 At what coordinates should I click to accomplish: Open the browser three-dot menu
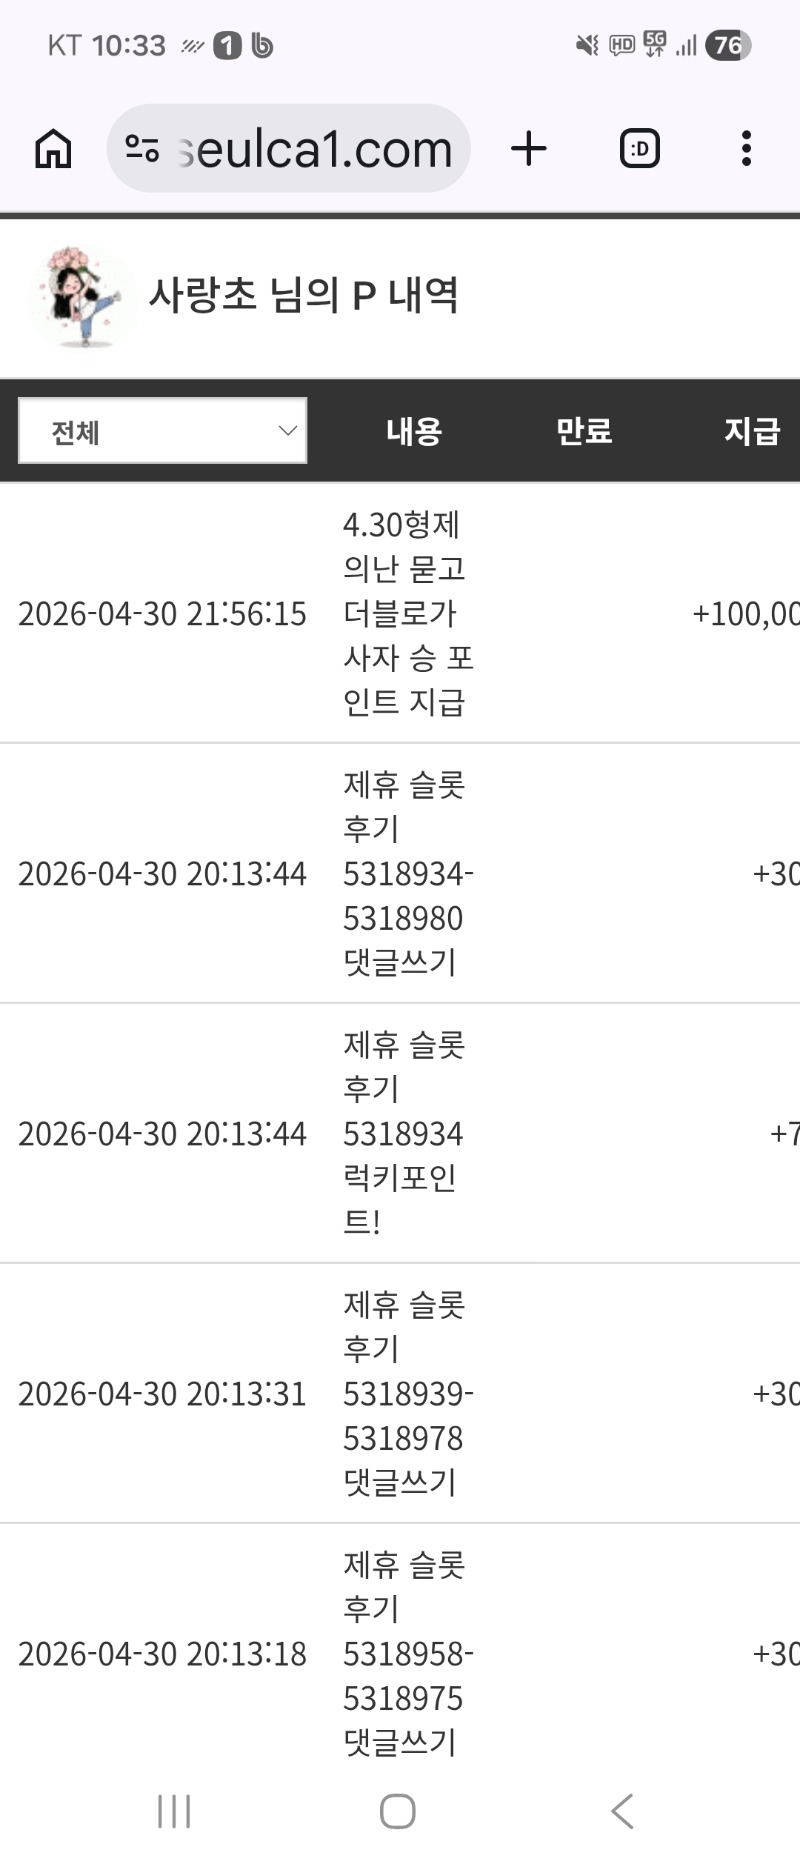coord(746,149)
